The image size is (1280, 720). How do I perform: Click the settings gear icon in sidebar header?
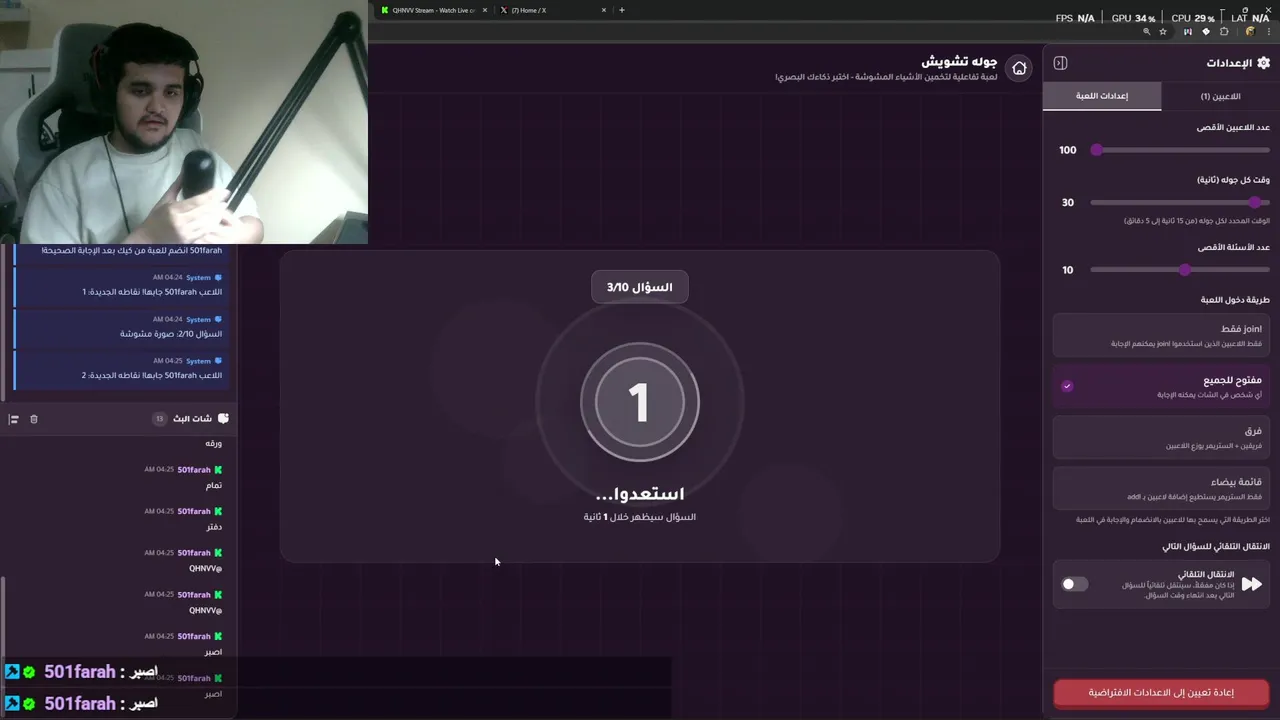point(1263,63)
